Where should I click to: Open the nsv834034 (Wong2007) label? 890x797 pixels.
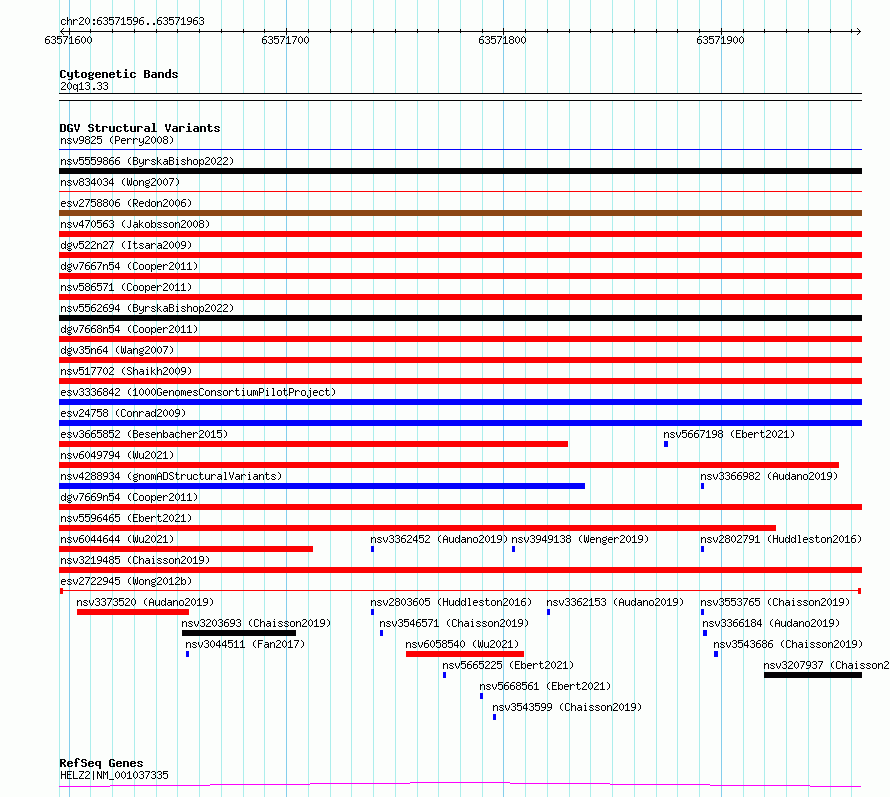pyautogui.click(x=120, y=182)
